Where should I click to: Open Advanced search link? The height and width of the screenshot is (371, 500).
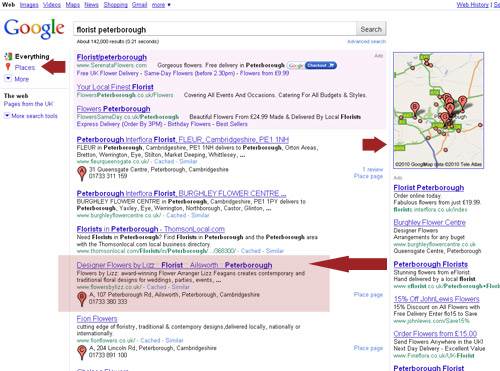[x=366, y=42]
